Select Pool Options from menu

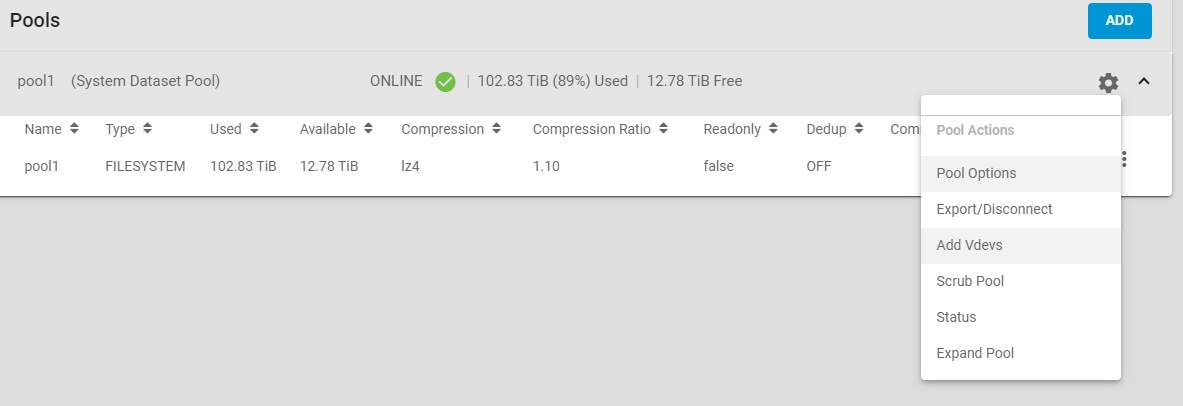coord(976,173)
